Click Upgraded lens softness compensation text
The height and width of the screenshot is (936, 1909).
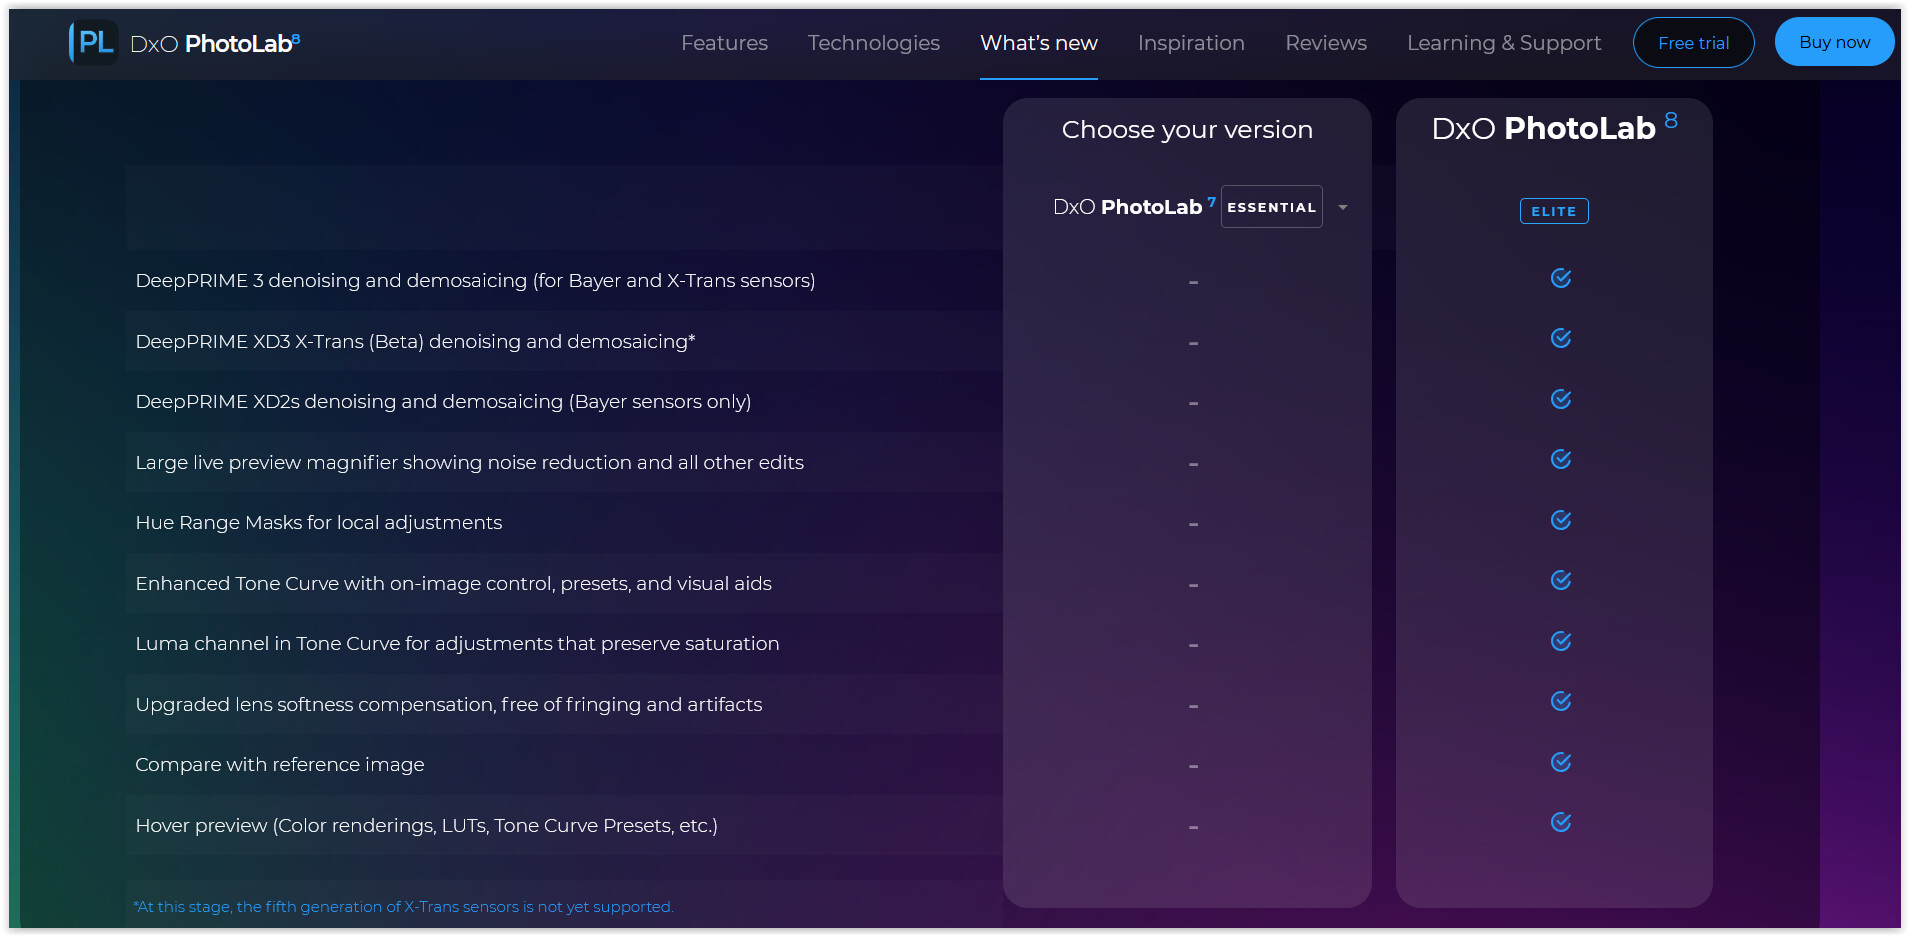point(448,704)
